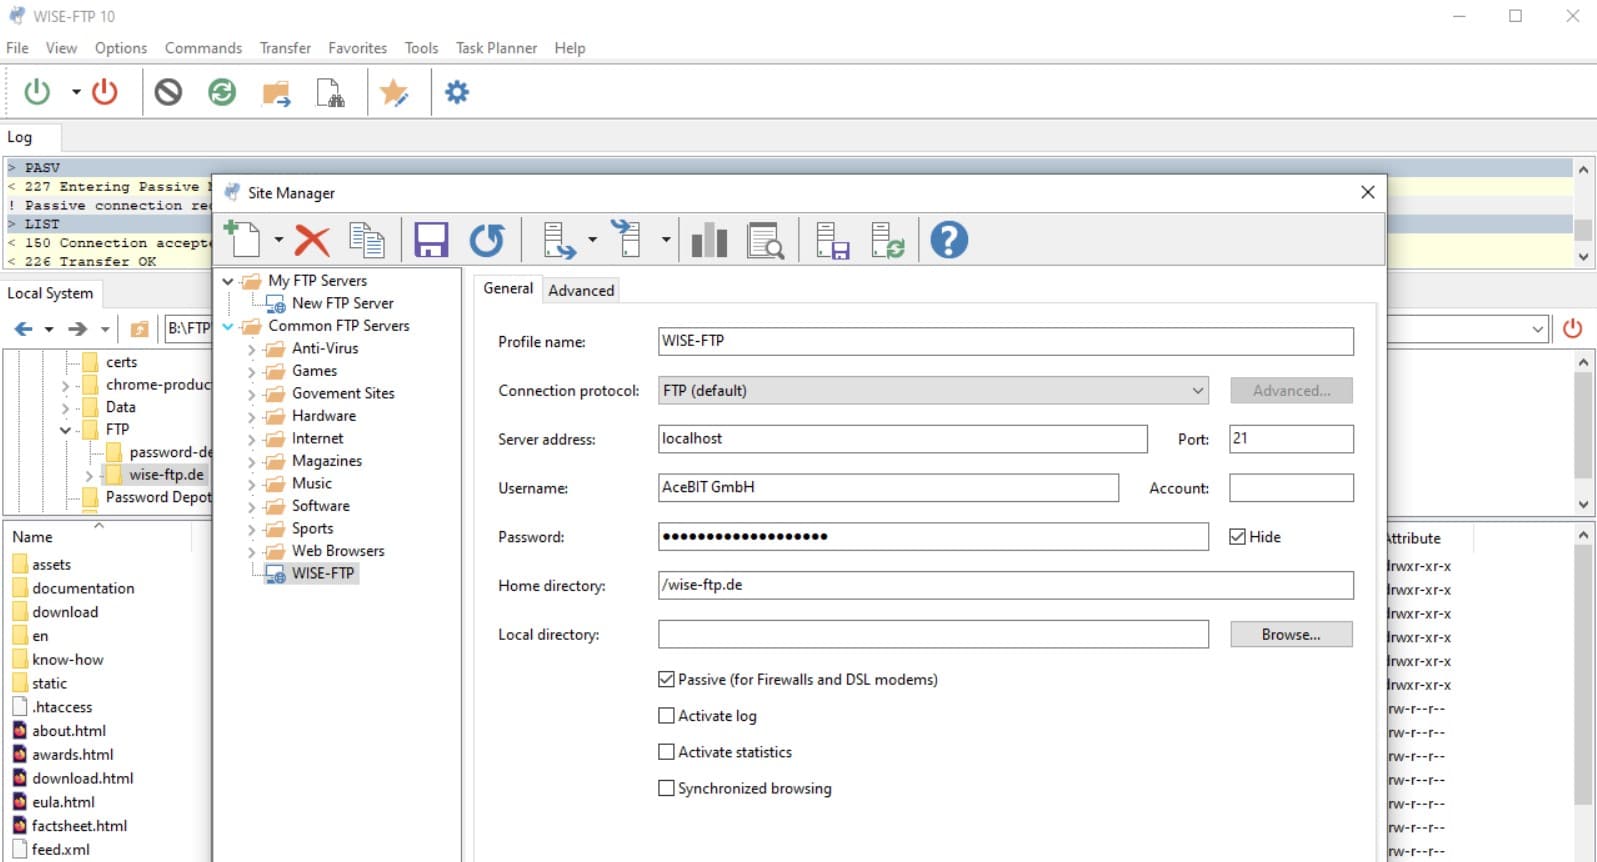
Task: Collapse the My FTP Servers tree node
Action: tap(228, 281)
